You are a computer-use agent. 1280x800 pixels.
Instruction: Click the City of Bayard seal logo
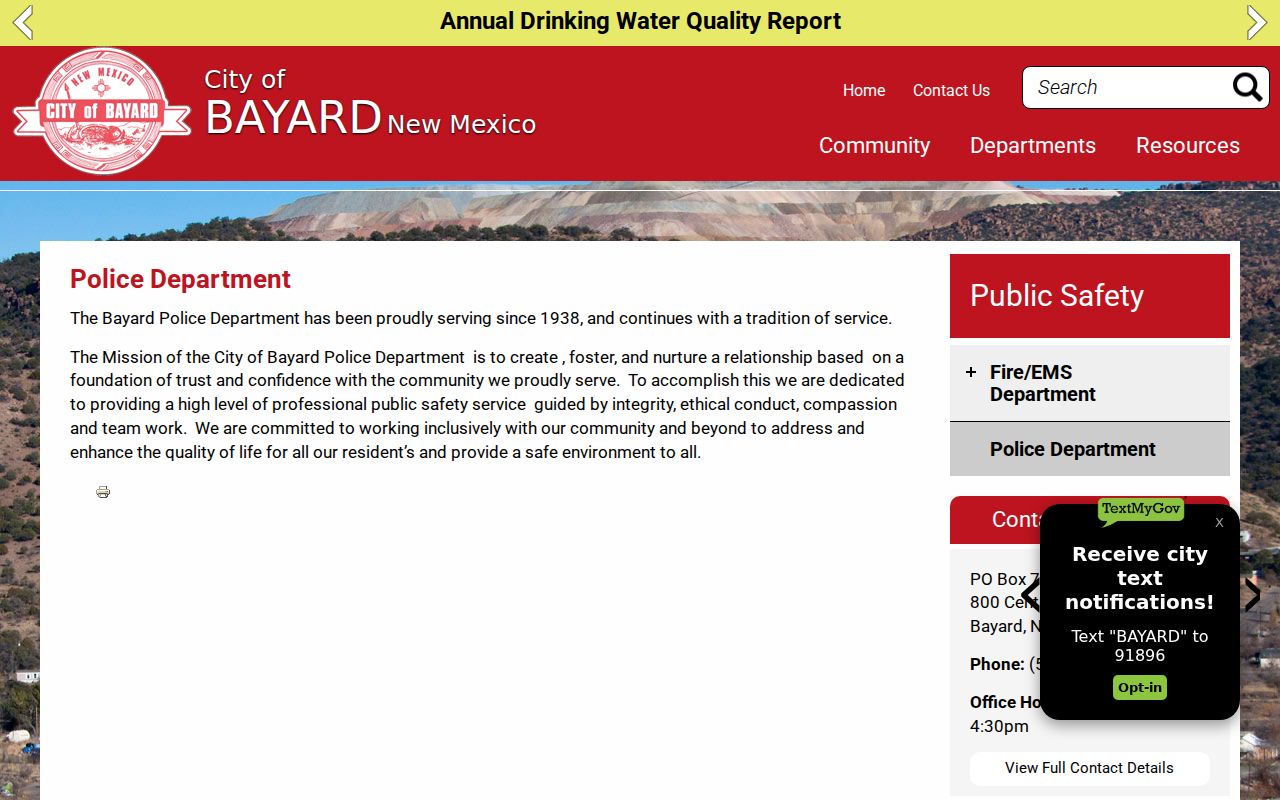(101, 112)
